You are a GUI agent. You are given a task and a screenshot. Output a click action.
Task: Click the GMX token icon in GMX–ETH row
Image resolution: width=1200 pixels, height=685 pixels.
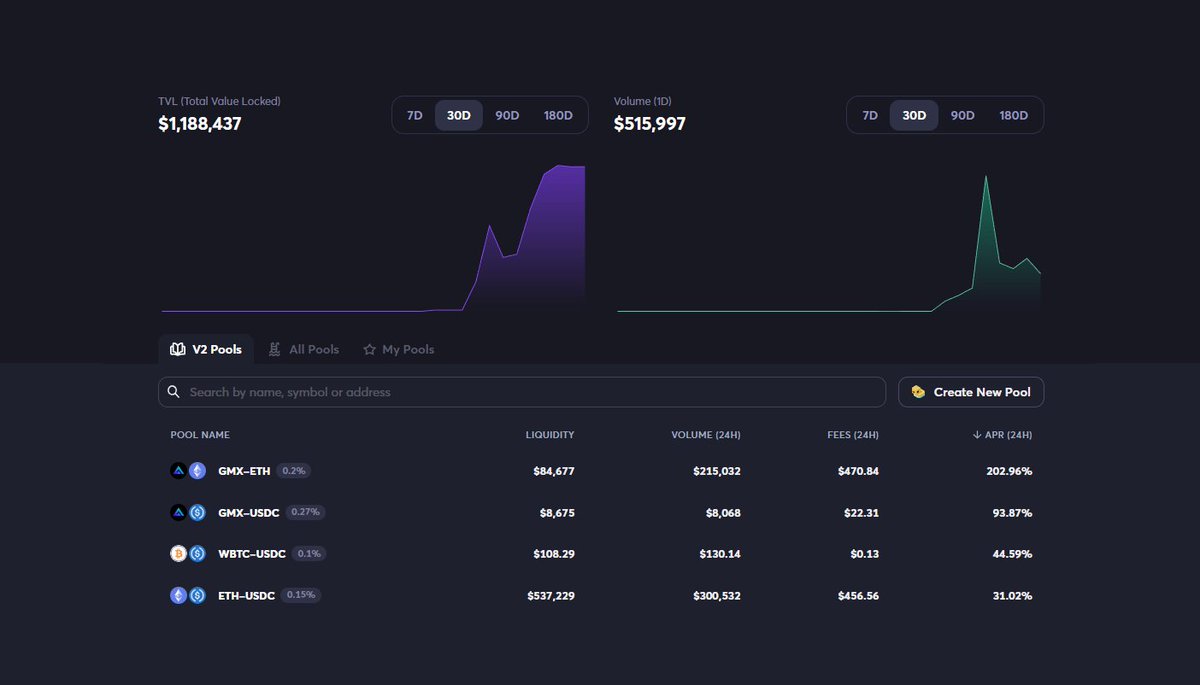(178, 470)
